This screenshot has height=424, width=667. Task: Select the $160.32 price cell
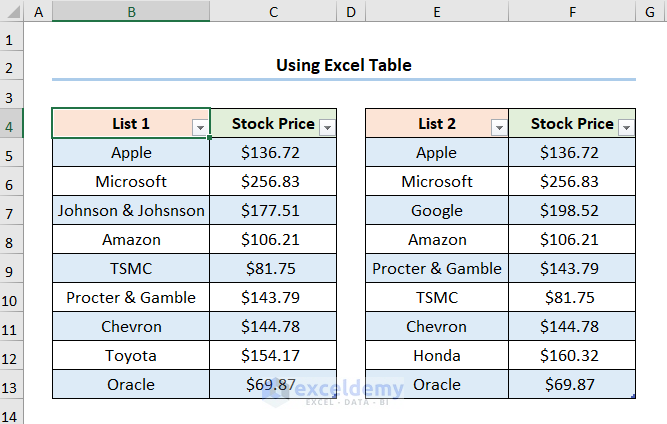(x=572, y=356)
